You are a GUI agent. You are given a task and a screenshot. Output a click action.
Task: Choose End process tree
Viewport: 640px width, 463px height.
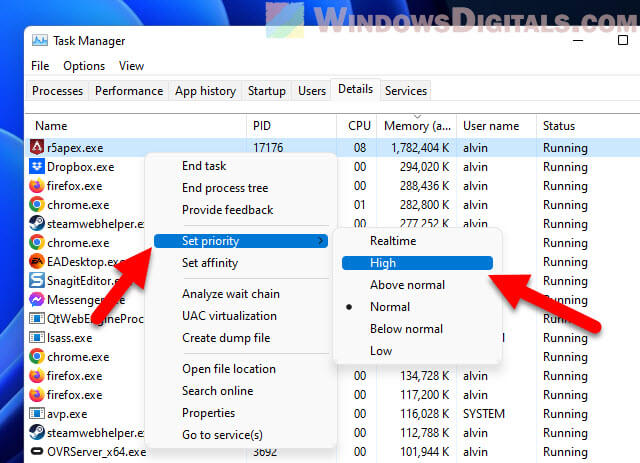[241, 188]
